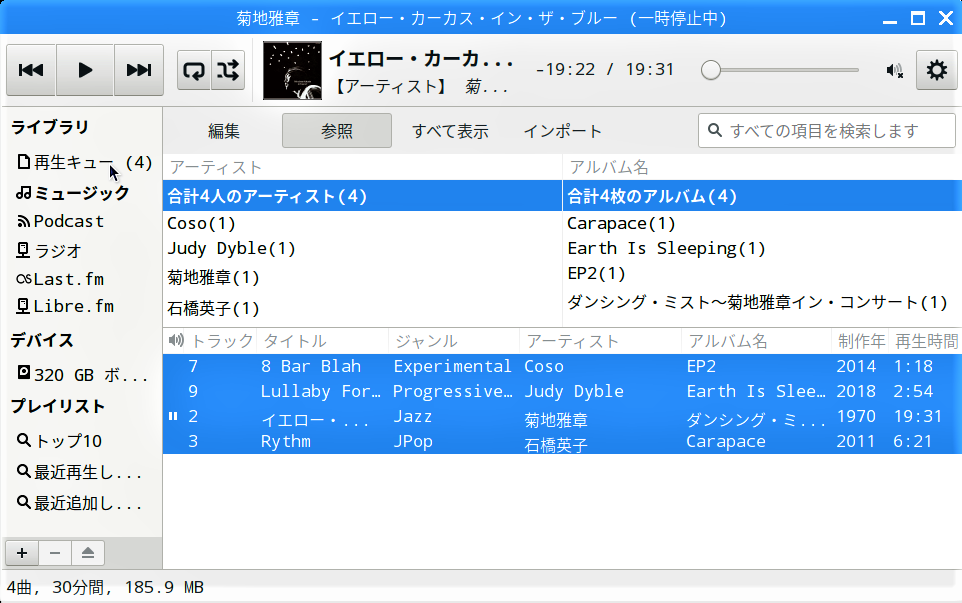This screenshot has height=603, width=962.
Task: Click the playback position slider
Action: (x=784, y=70)
